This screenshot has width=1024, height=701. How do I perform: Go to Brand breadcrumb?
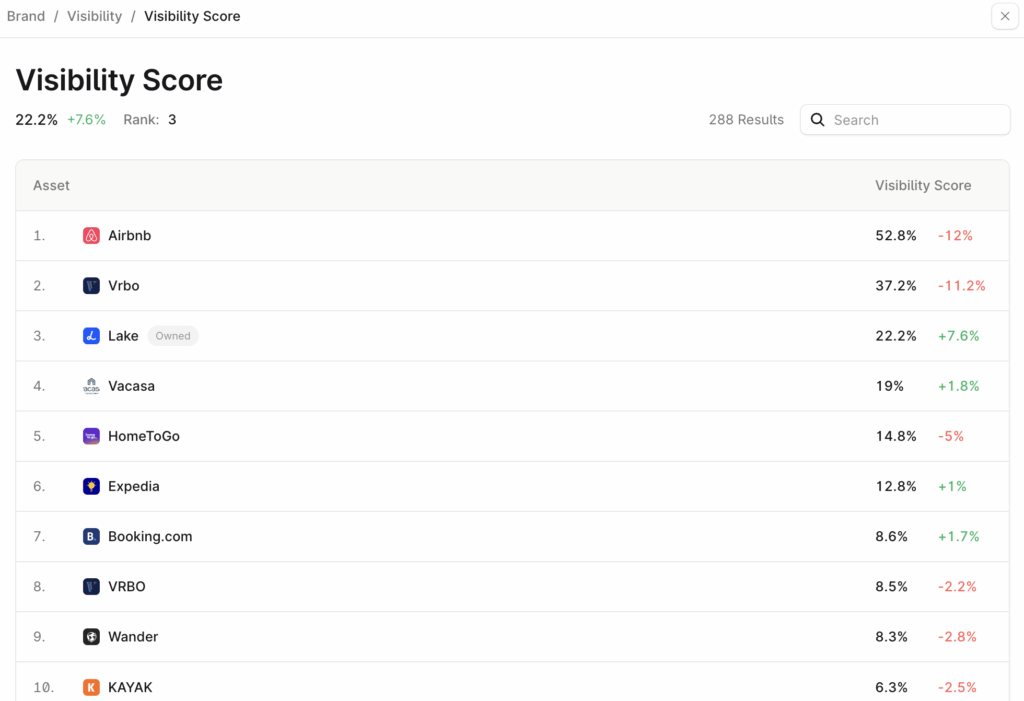[26, 16]
